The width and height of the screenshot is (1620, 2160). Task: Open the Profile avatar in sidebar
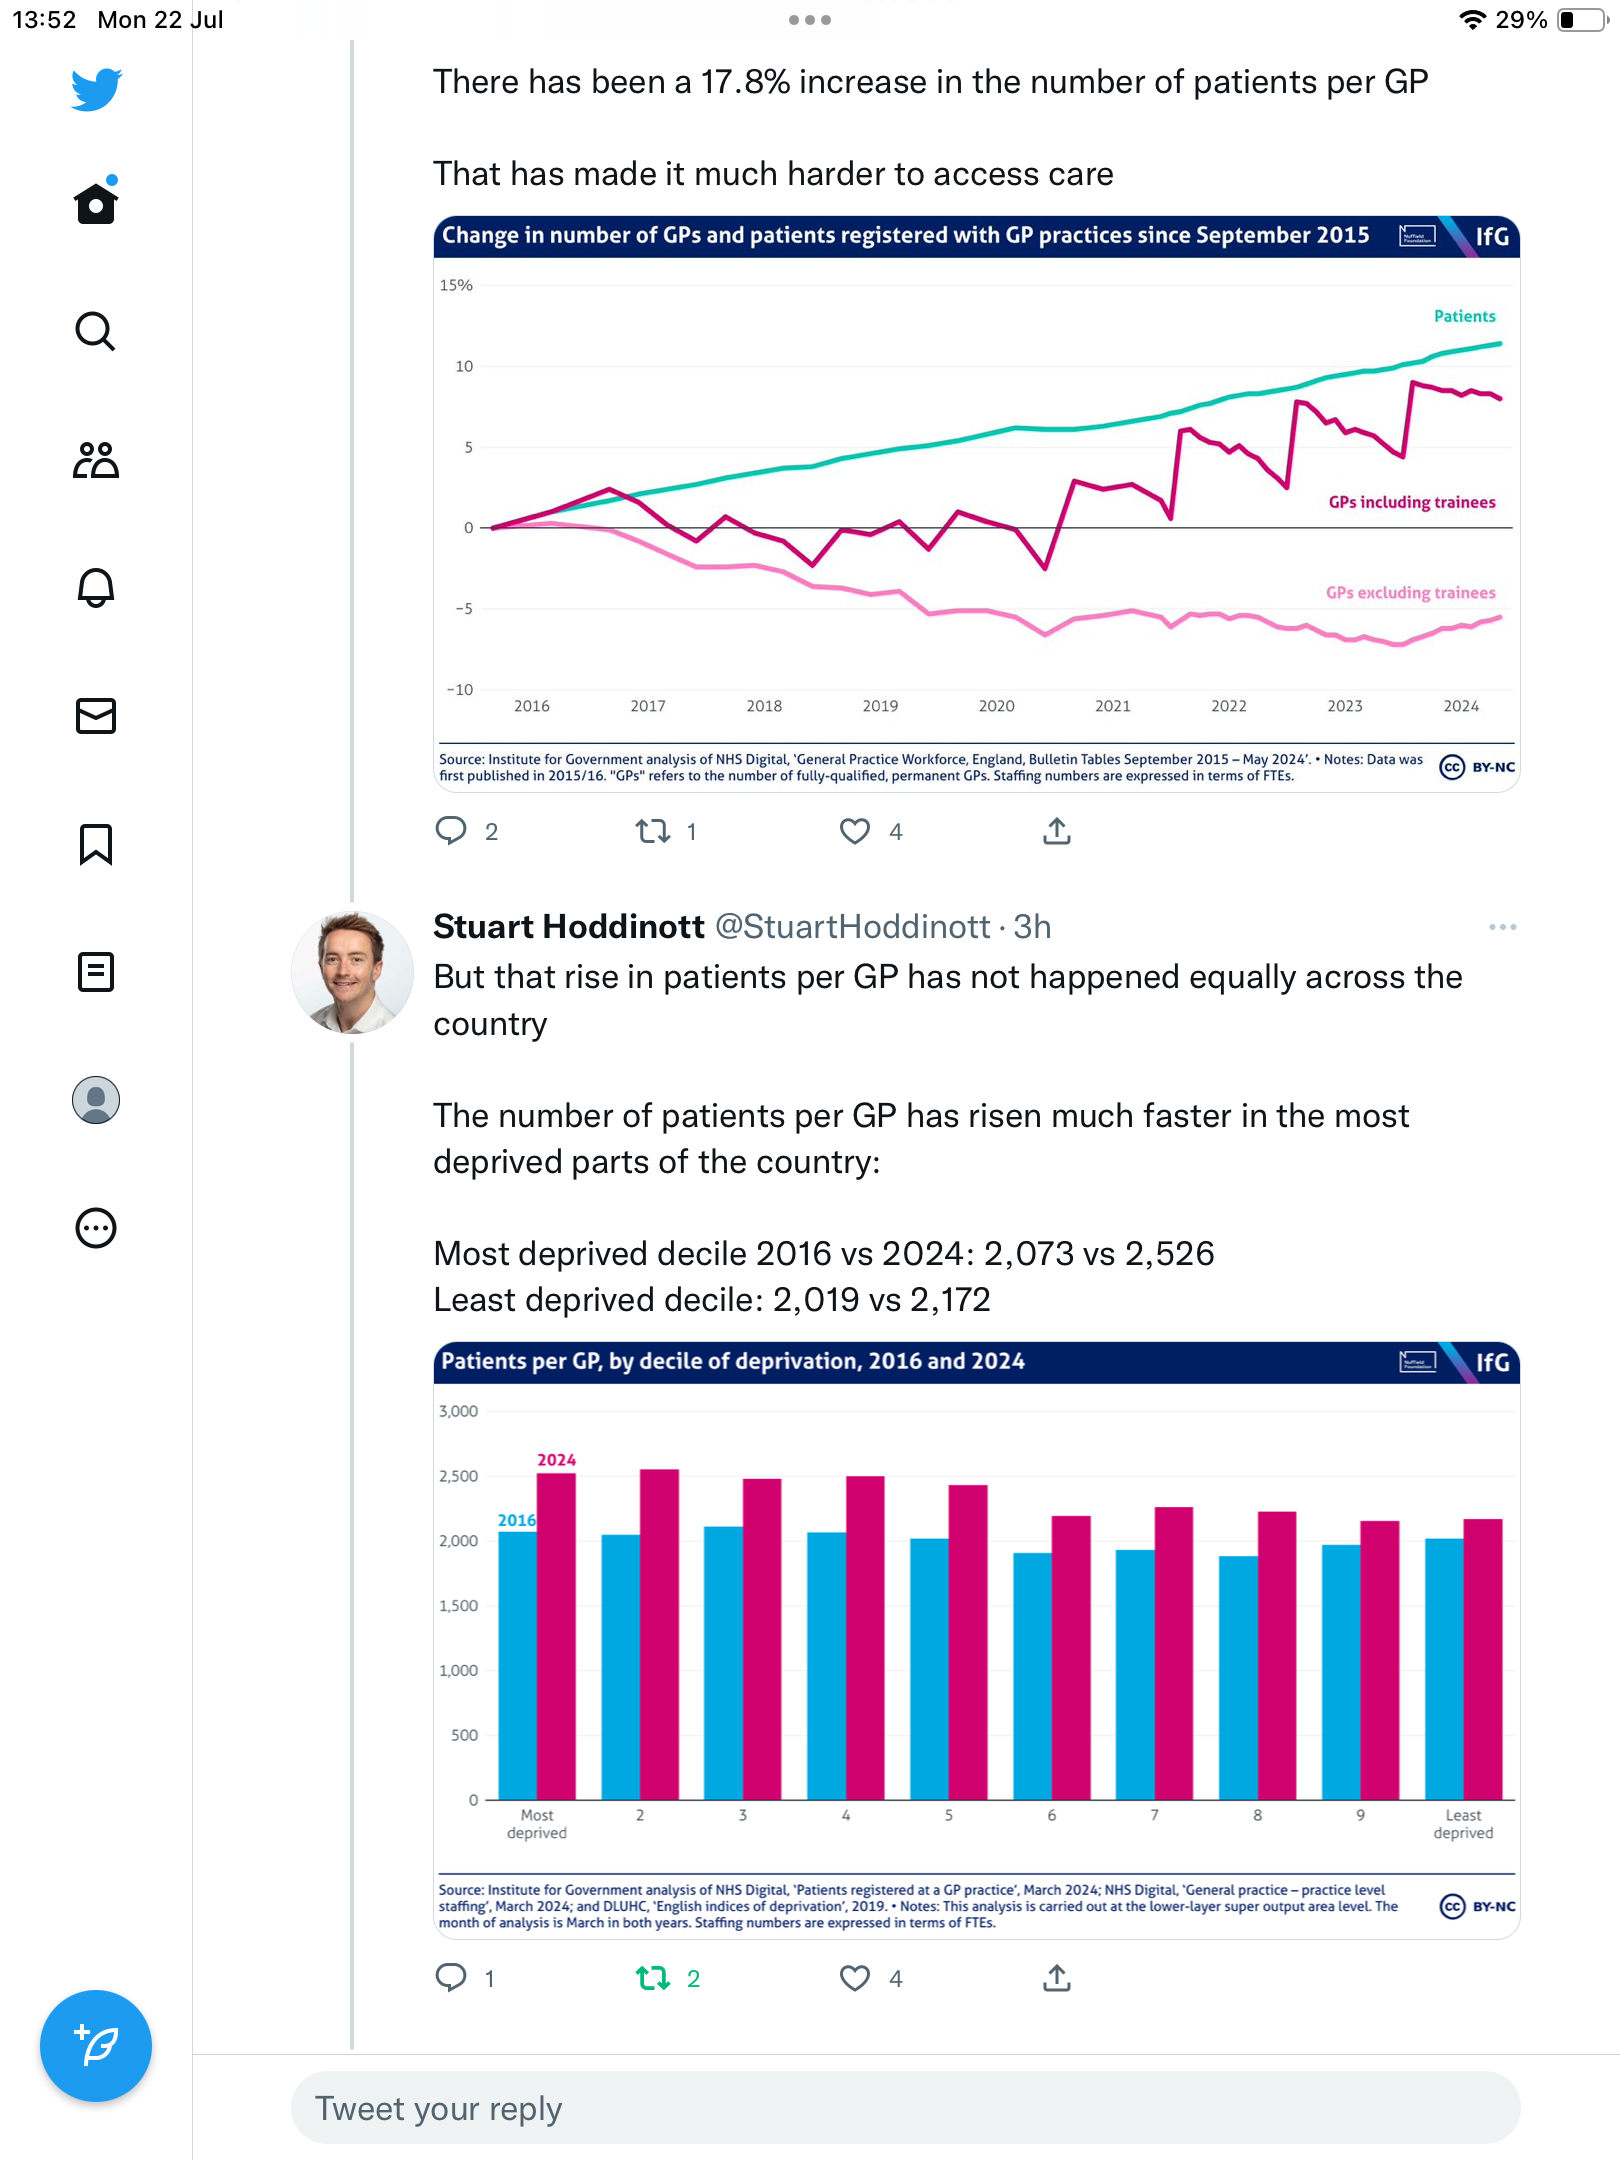click(96, 1100)
